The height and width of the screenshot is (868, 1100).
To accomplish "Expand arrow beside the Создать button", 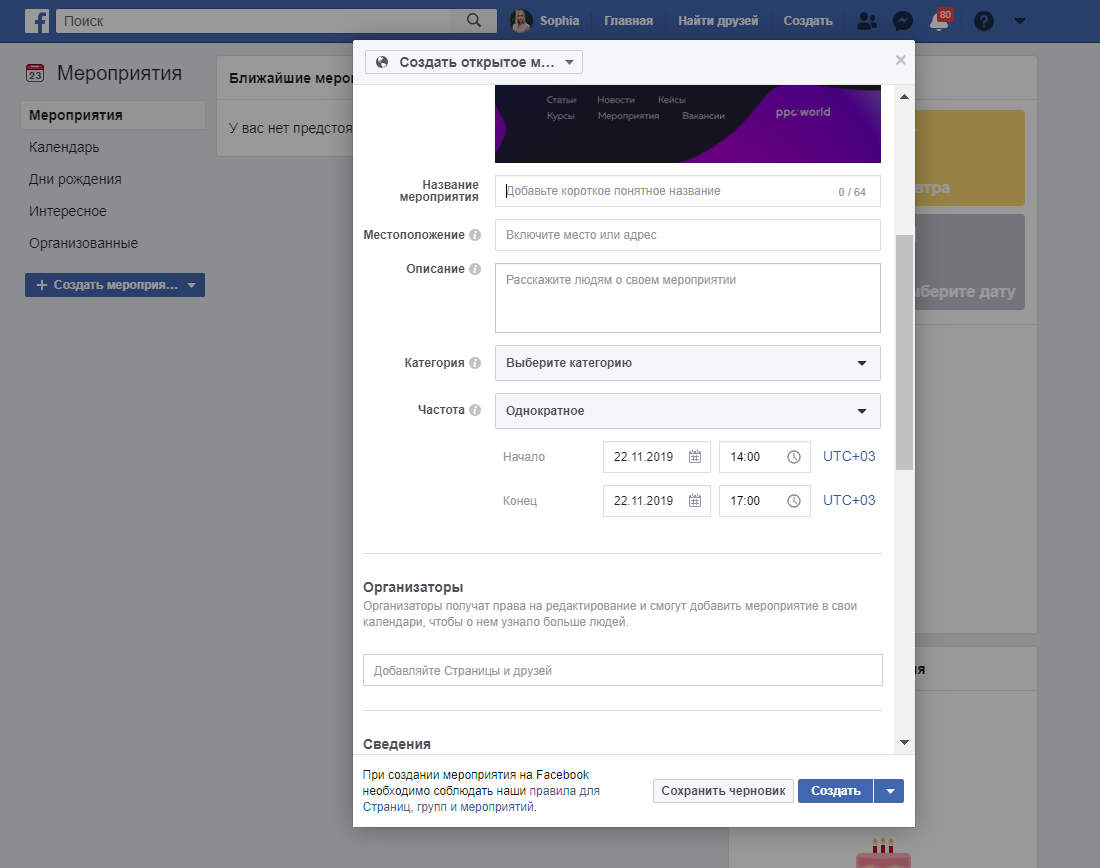I will 890,791.
